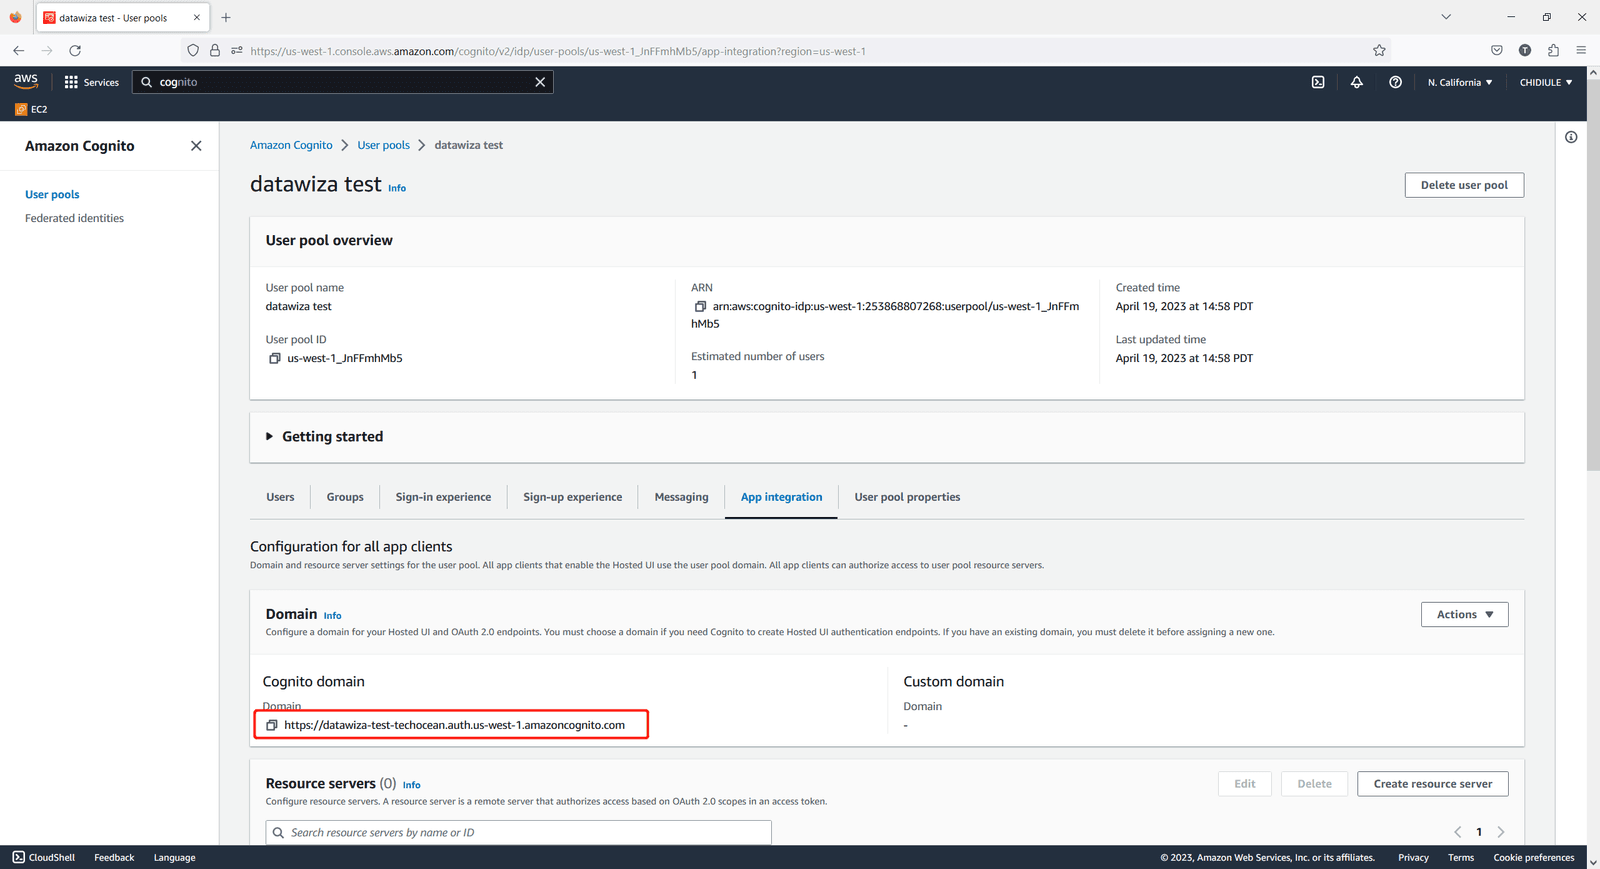Switch to the User pool properties tab
Image resolution: width=1600 pixels, height=869 pixels.
click(x=907, y=497)
